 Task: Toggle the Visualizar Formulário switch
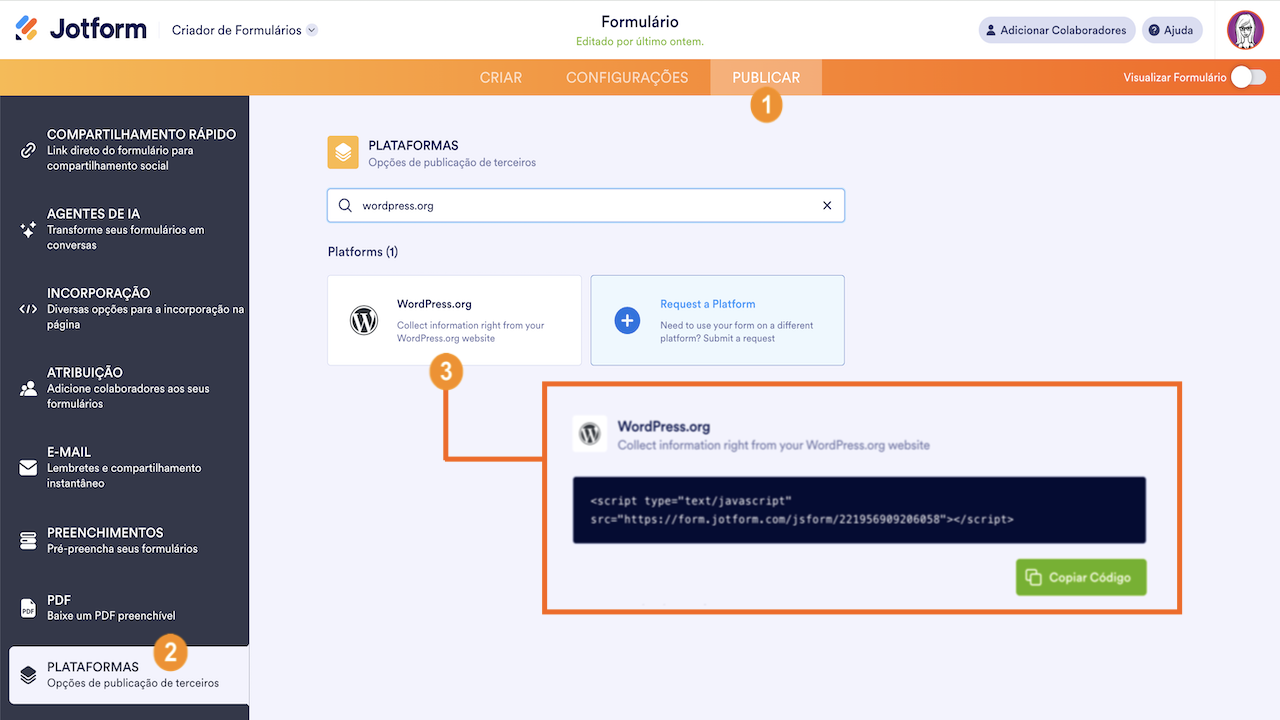(1247, 77)
